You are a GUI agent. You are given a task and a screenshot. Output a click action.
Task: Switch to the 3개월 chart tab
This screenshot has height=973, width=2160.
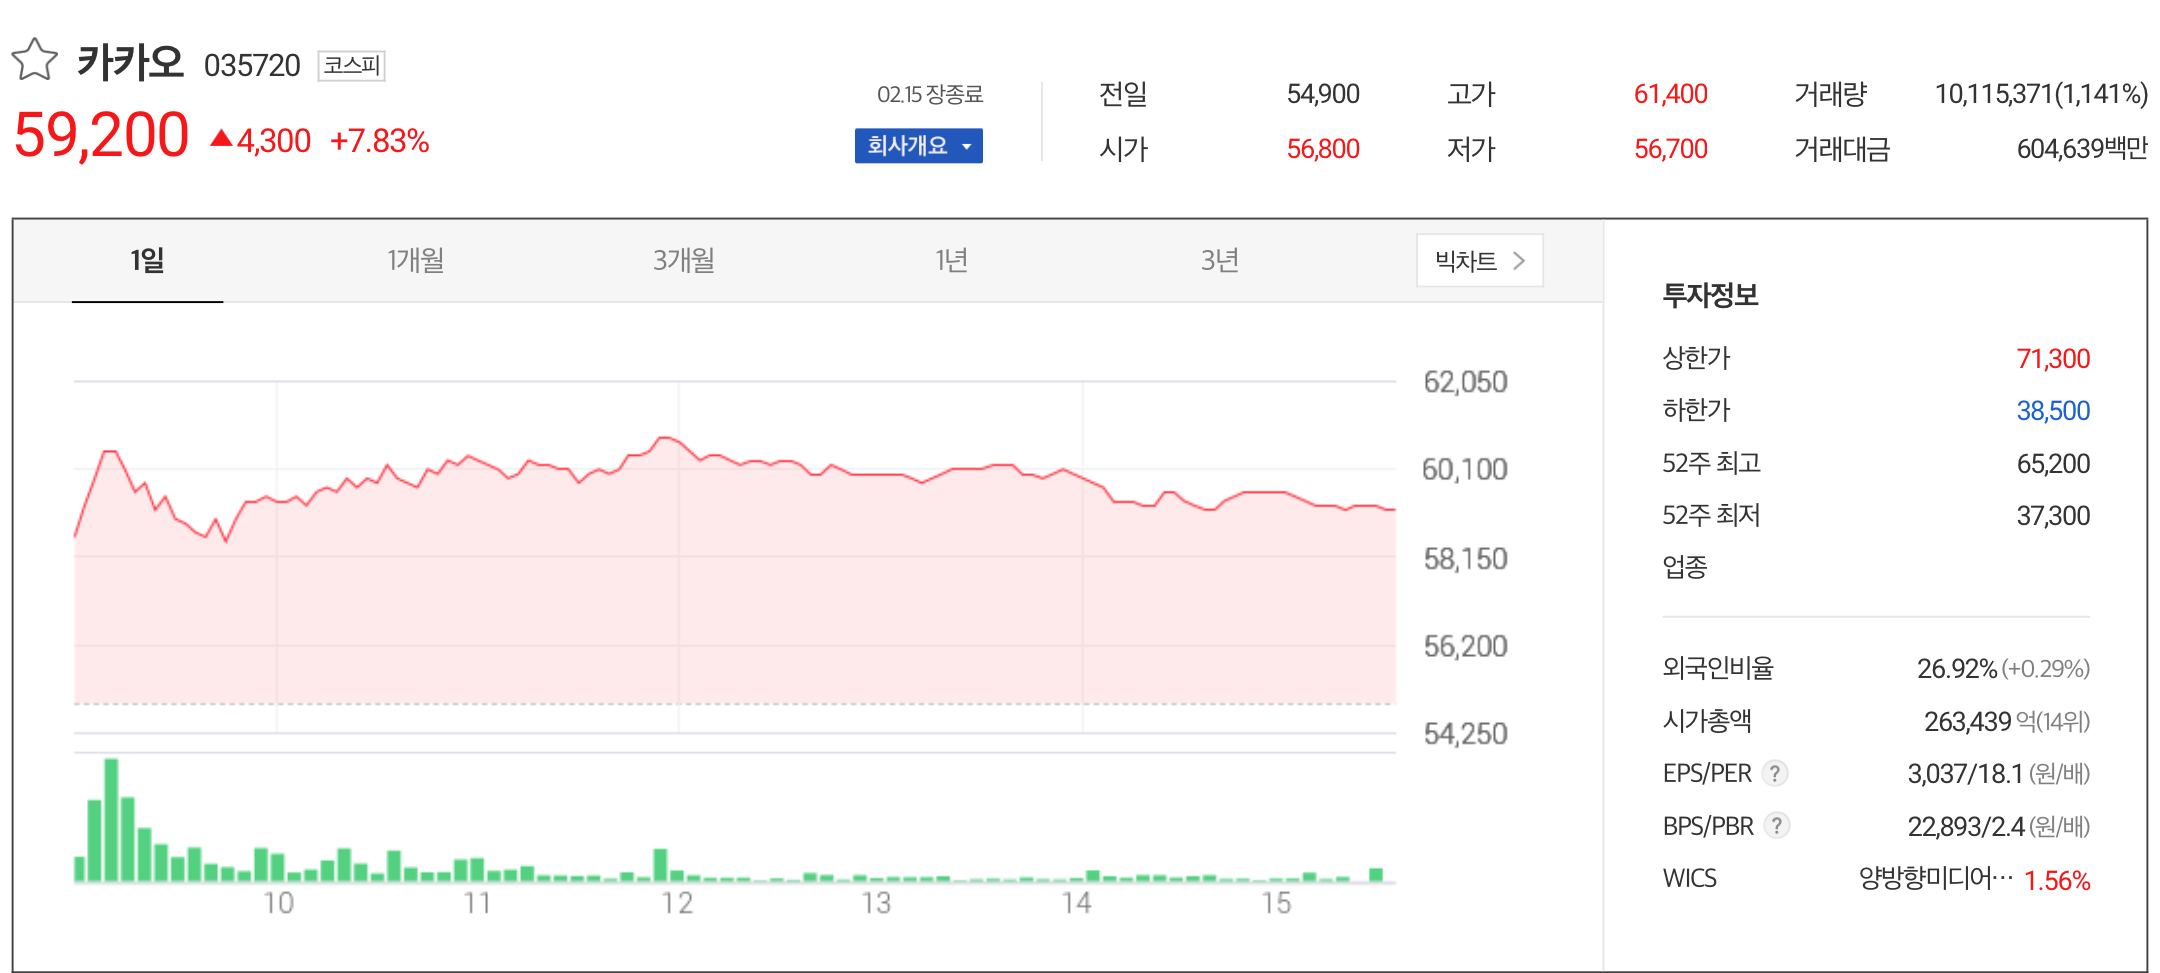(683, 261)
